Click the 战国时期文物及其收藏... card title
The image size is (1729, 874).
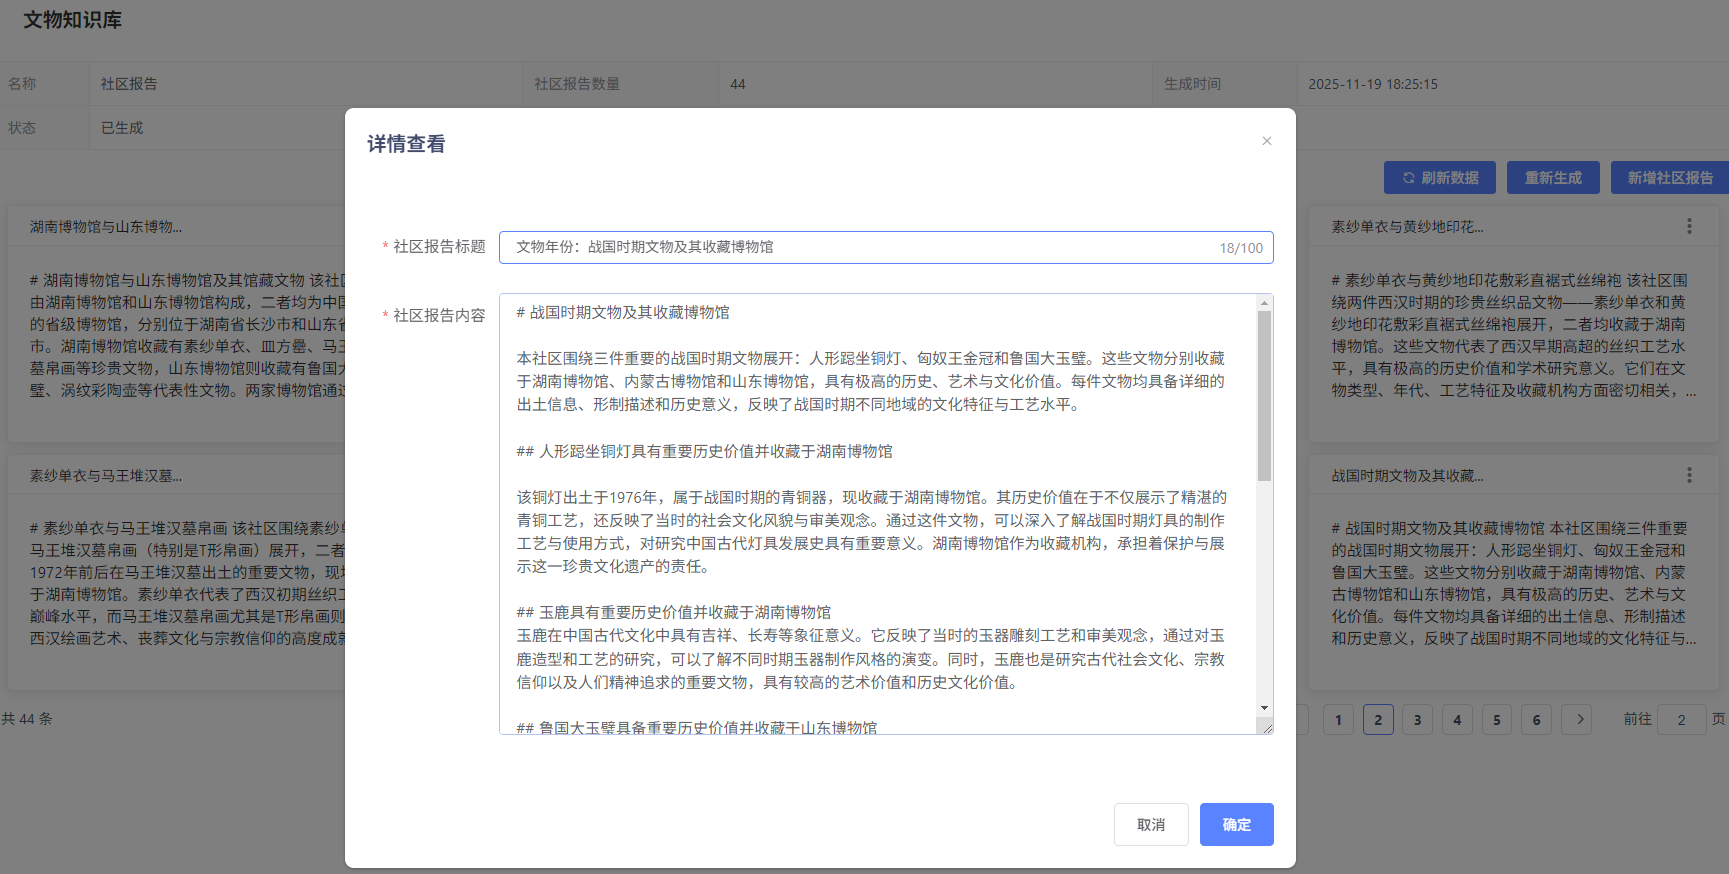tap(1407, 476)
